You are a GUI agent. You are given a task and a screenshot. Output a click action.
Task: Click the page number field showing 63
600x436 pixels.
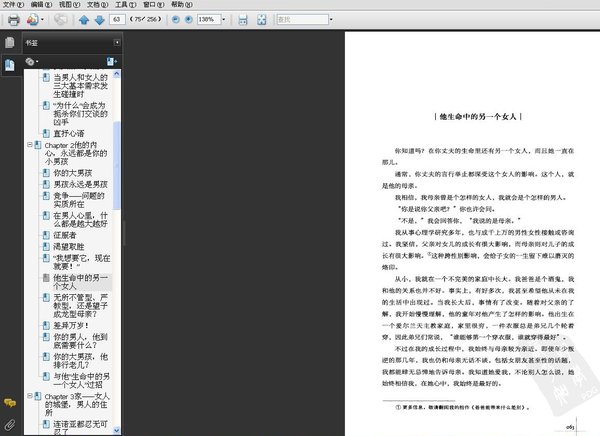click(x=117, y=19)
